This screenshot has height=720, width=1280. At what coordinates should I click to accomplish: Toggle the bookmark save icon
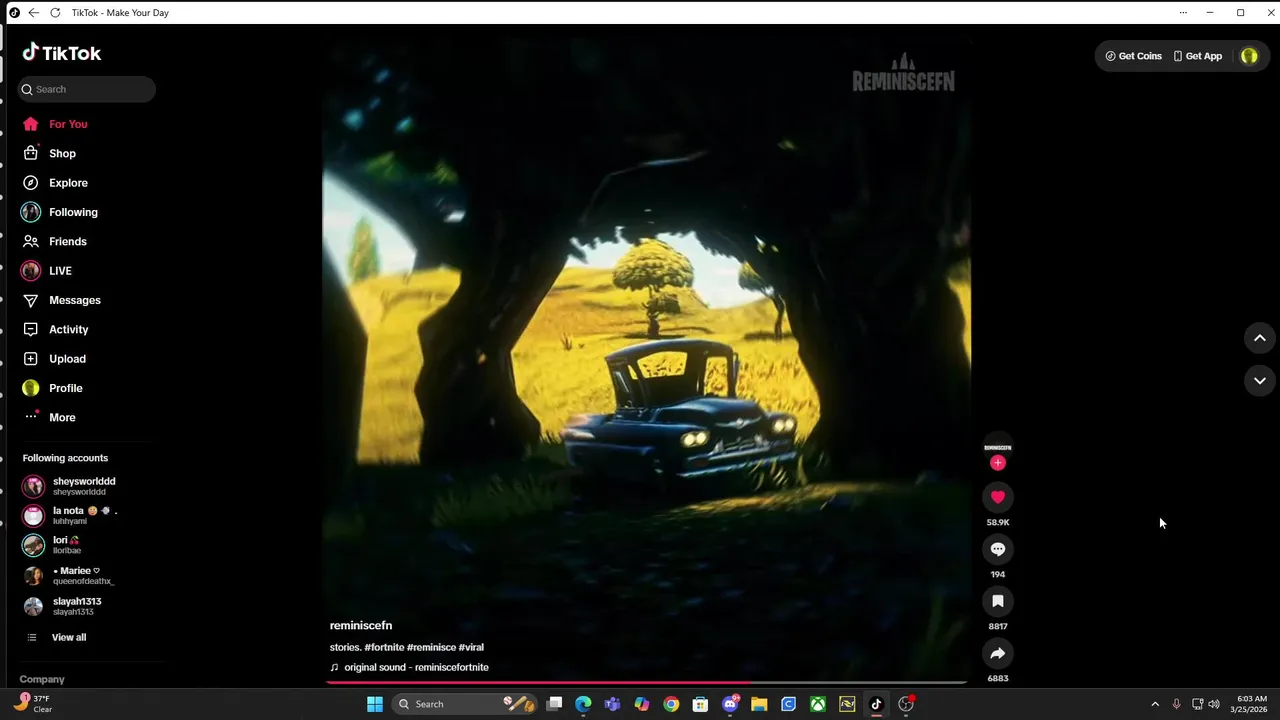pos(997,601)
